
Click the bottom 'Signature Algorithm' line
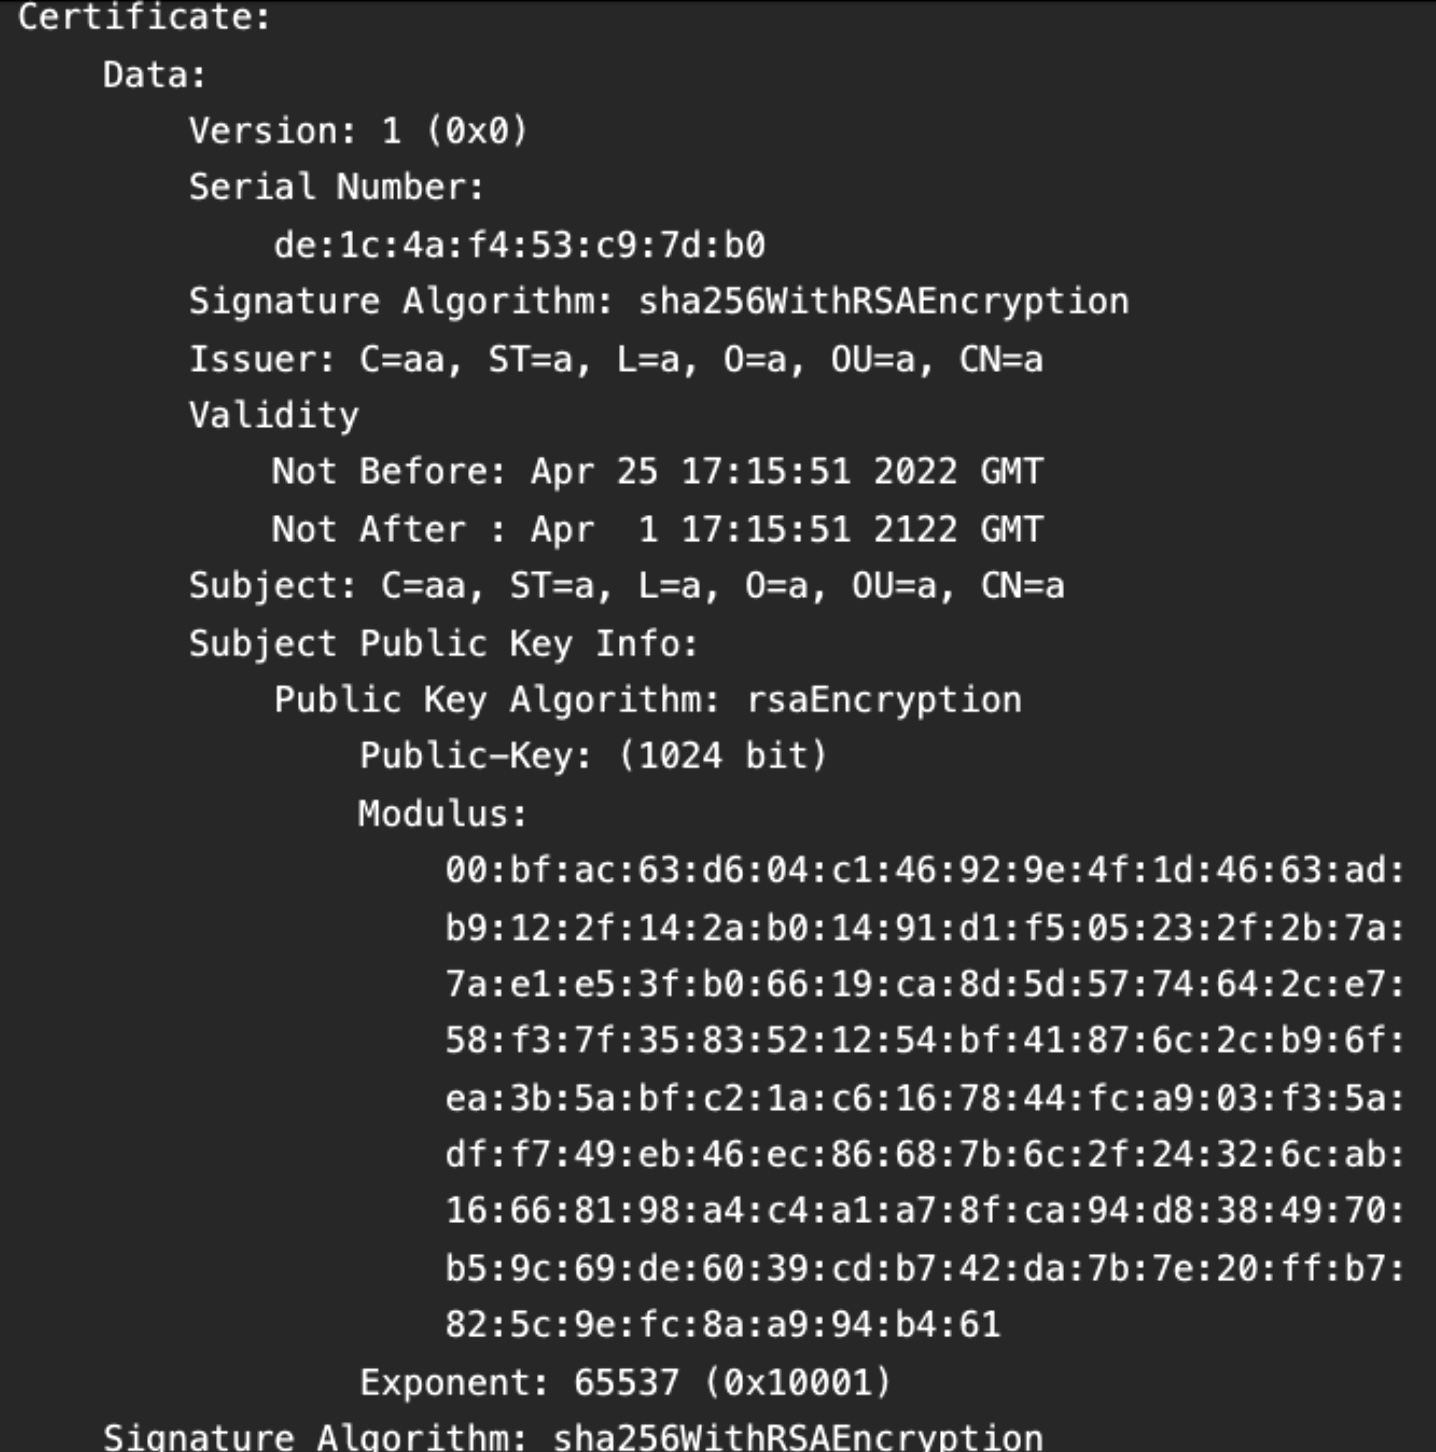pyautogui.click(x=572, y=1437)
